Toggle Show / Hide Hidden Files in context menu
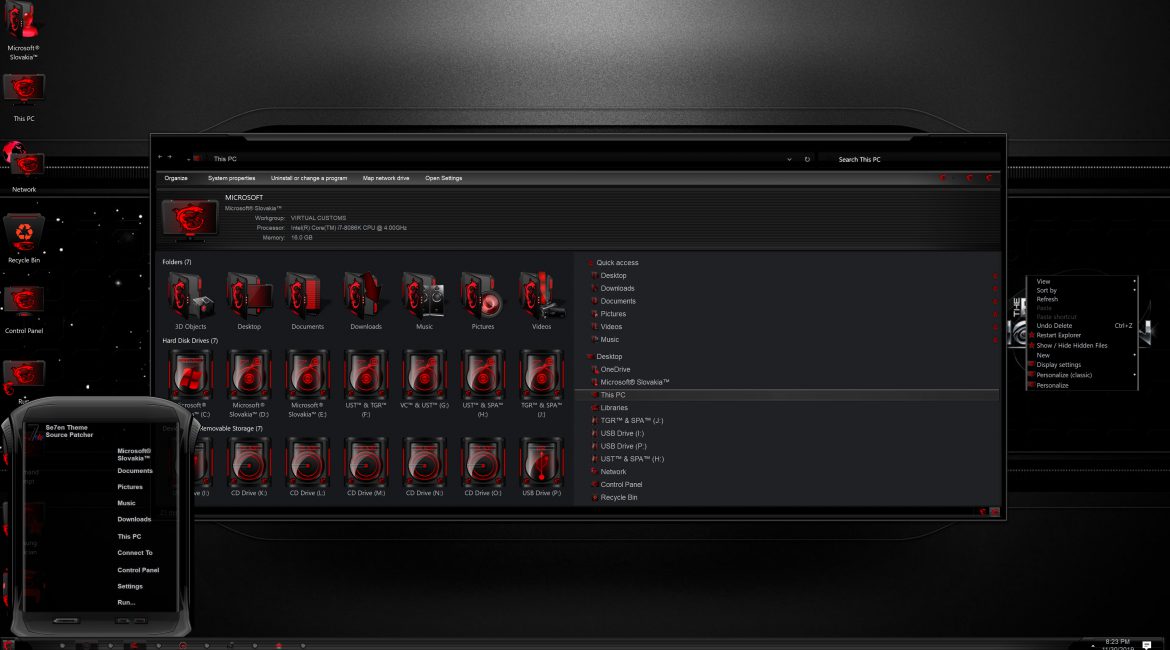This screenshot has height=650, width=1170. 1072,346
